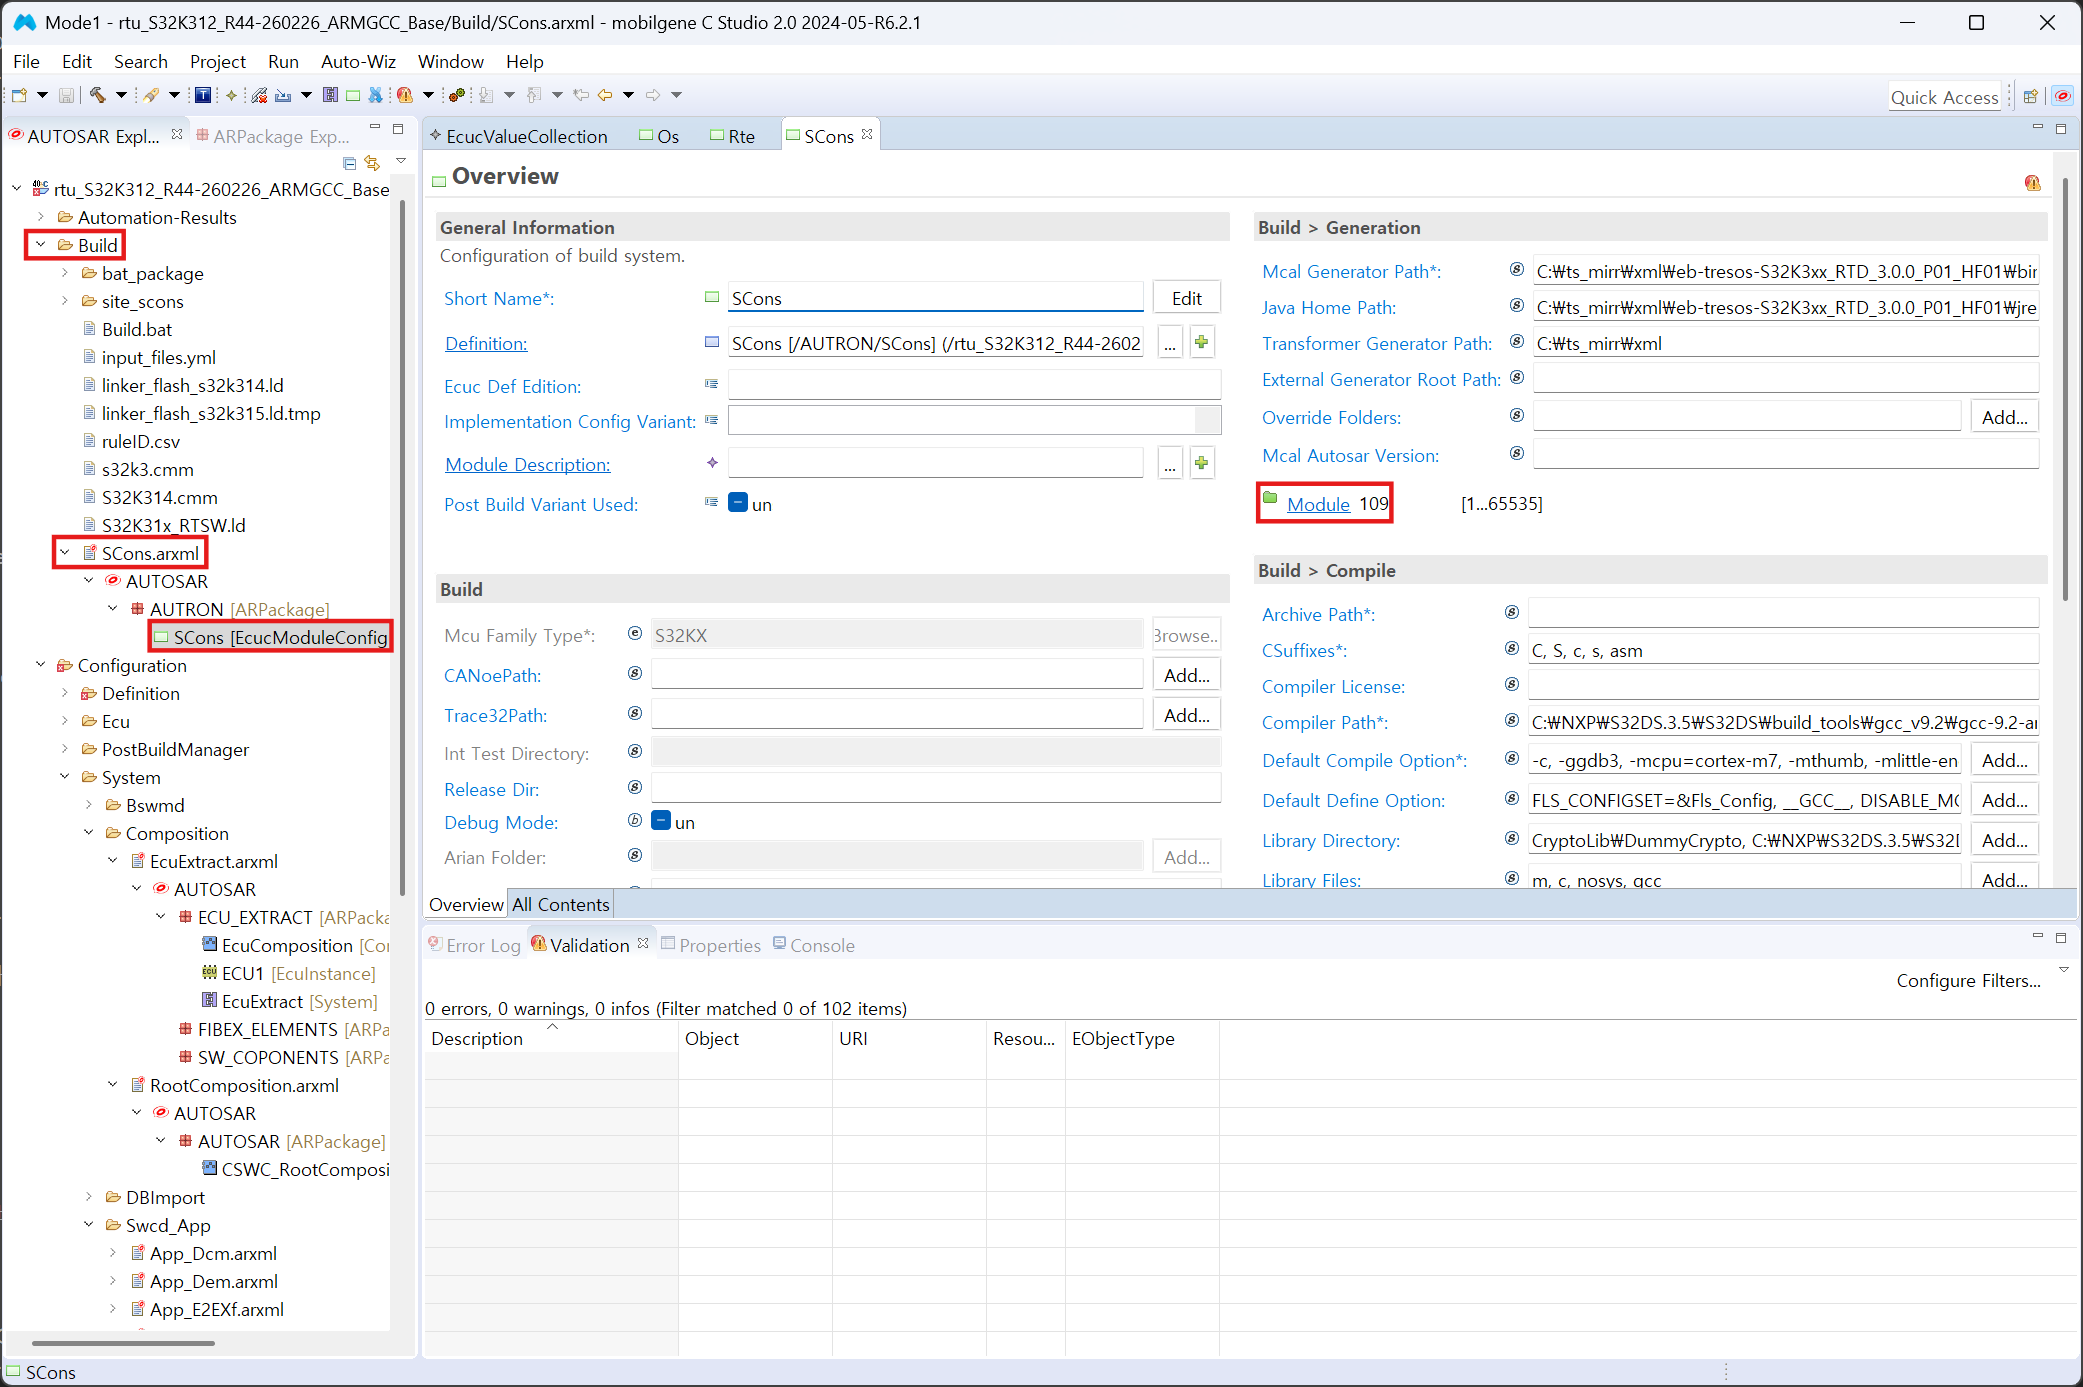Click the Definition hyperlink label

point(486,343)
